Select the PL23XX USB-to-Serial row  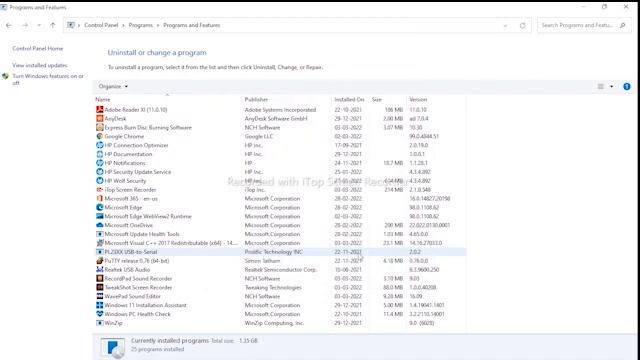click(x=280, y=252)
